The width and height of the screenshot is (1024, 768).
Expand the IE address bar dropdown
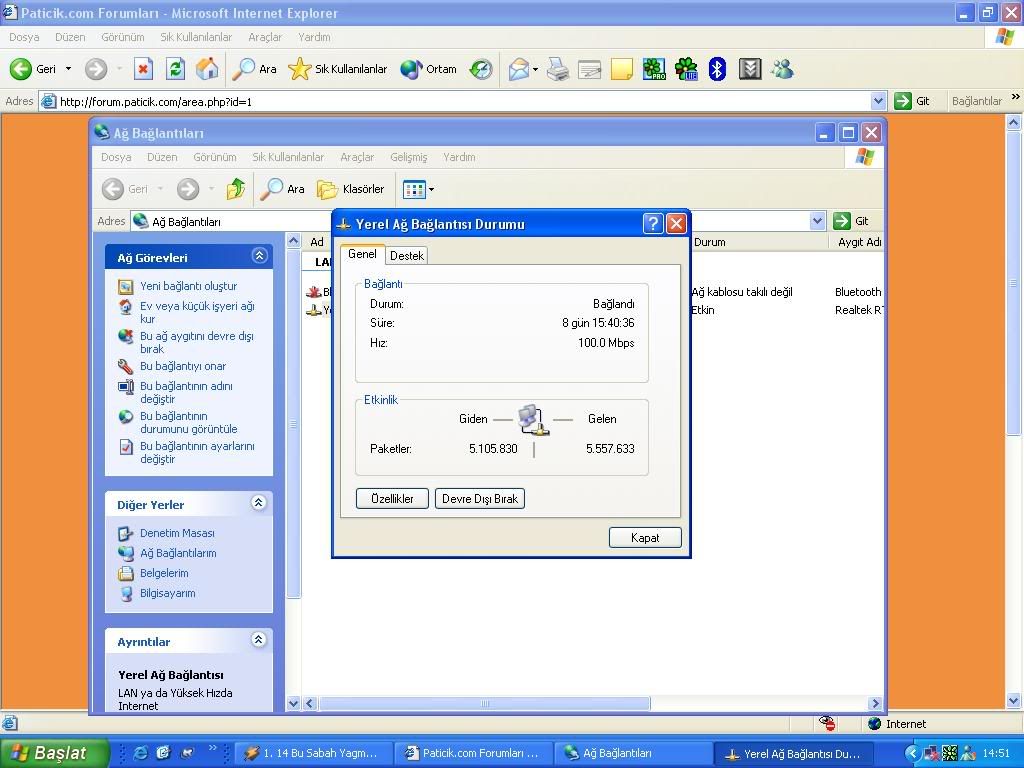[x=878, y=101]
